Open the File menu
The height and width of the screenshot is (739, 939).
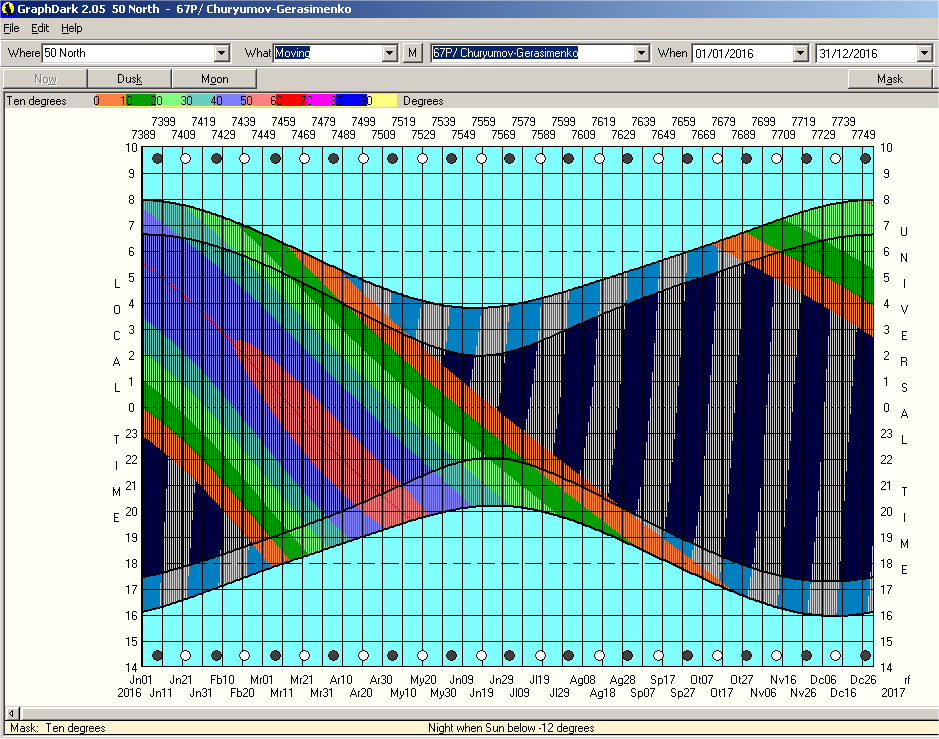(x=12, y=28)
